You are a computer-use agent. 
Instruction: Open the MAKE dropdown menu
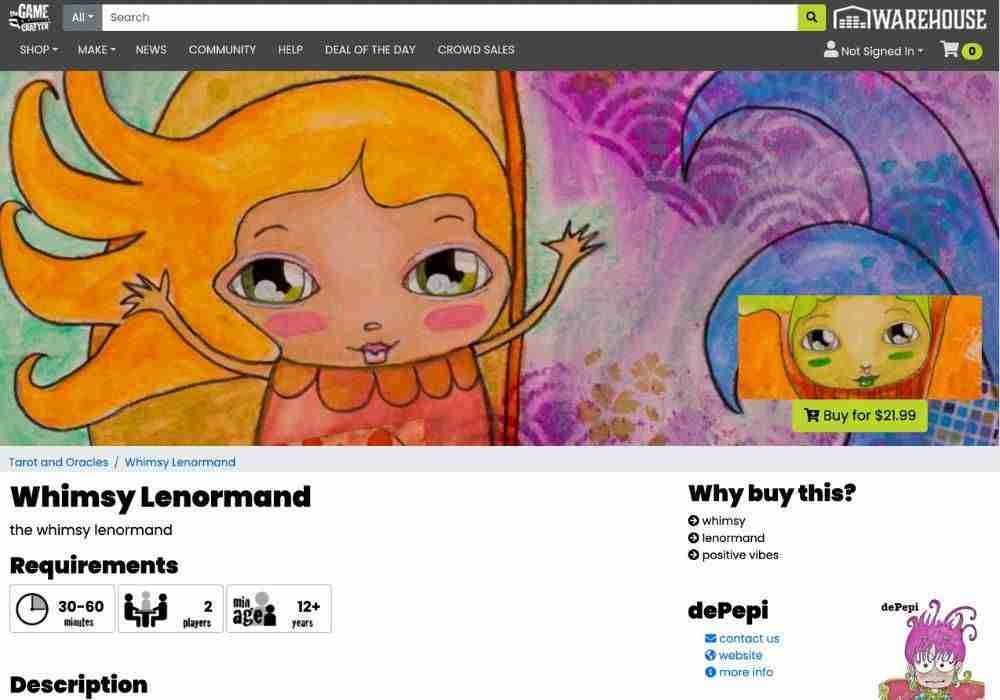tap(96, 50)
